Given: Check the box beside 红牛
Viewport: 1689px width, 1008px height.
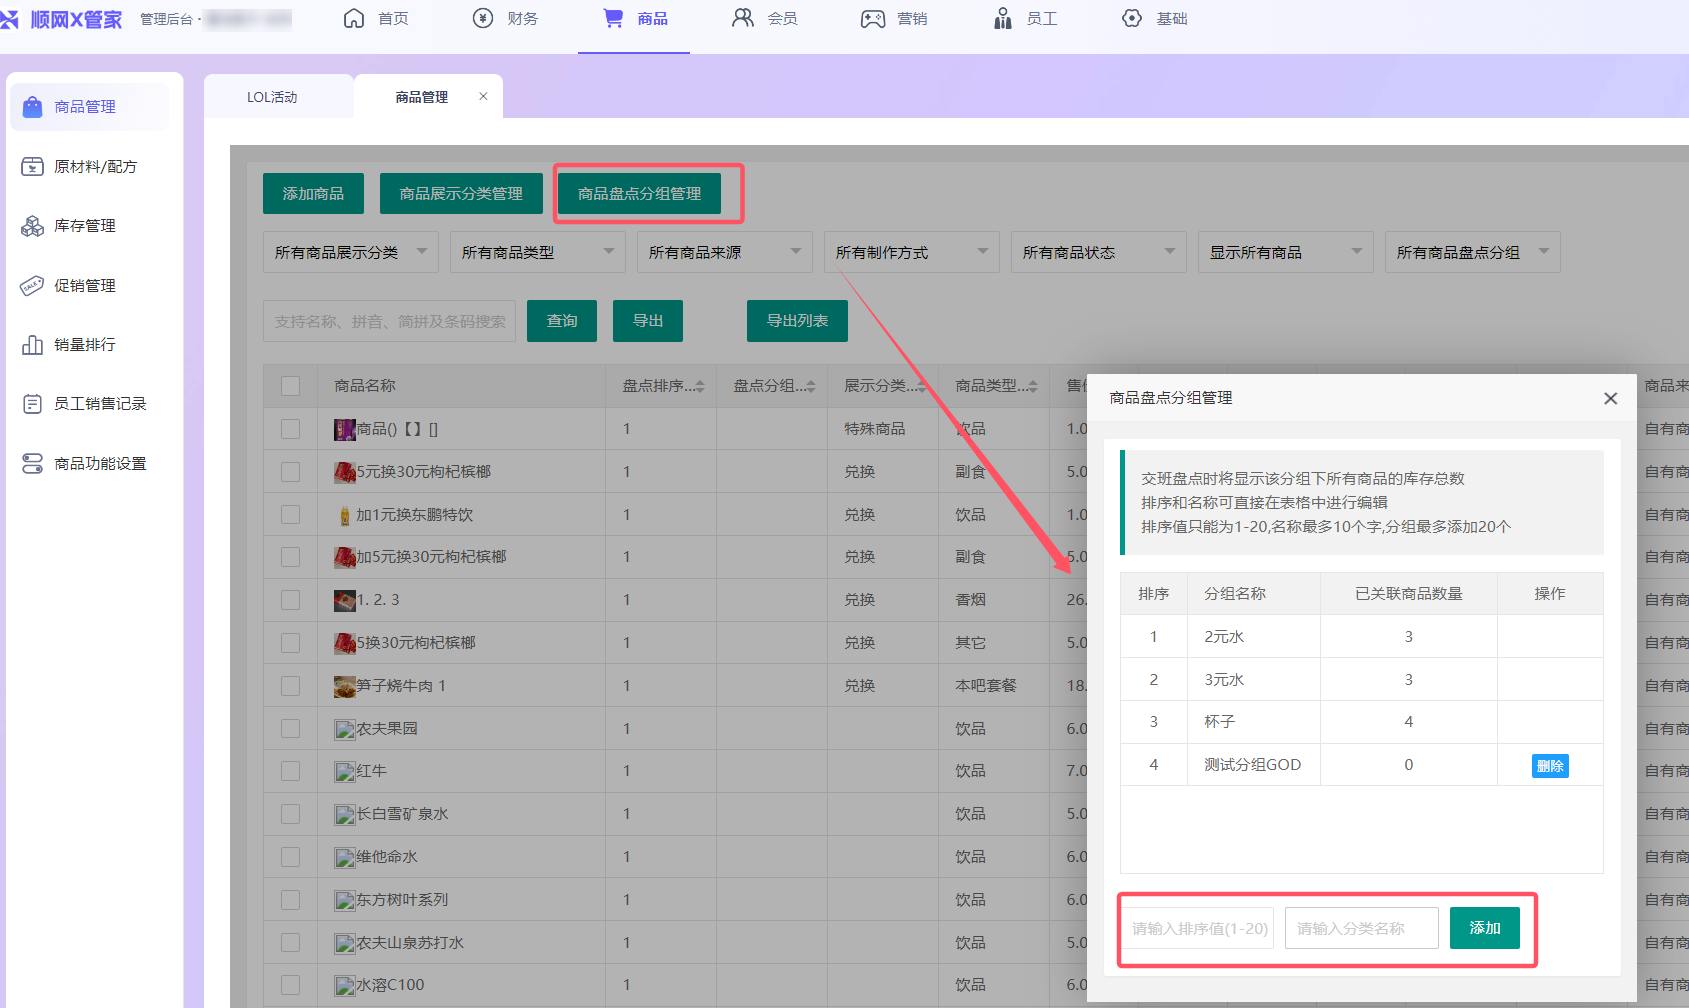Looking at the screenshot, I should pyautogui.click(x=291, y=771).
